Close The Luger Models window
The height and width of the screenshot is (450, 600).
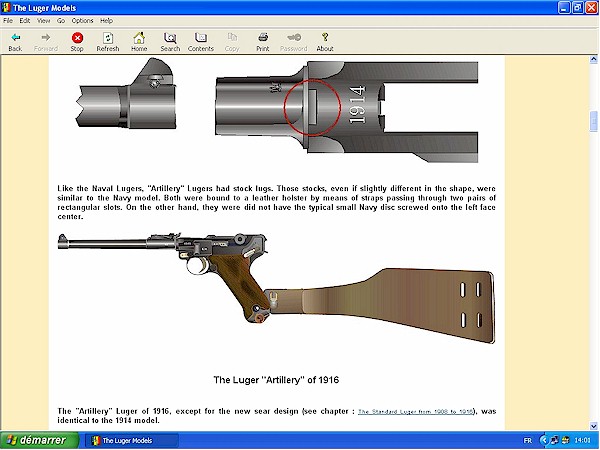coord(591,7)
